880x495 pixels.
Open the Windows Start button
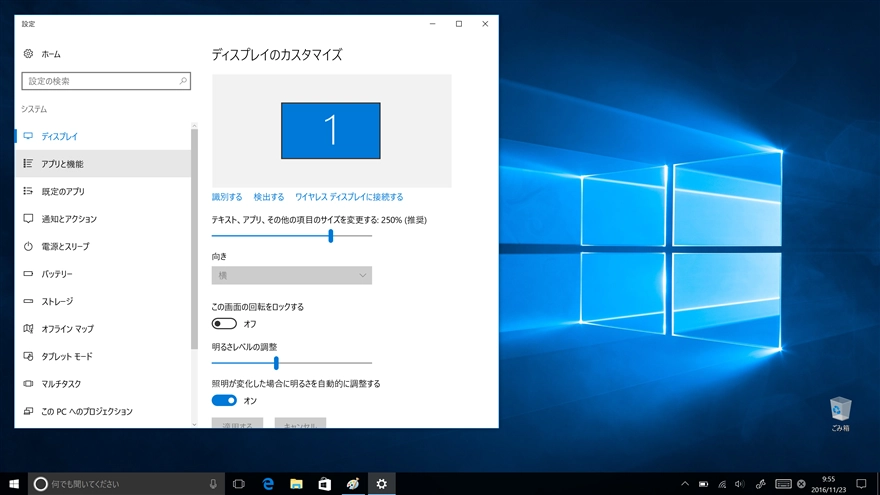[14, 484]
